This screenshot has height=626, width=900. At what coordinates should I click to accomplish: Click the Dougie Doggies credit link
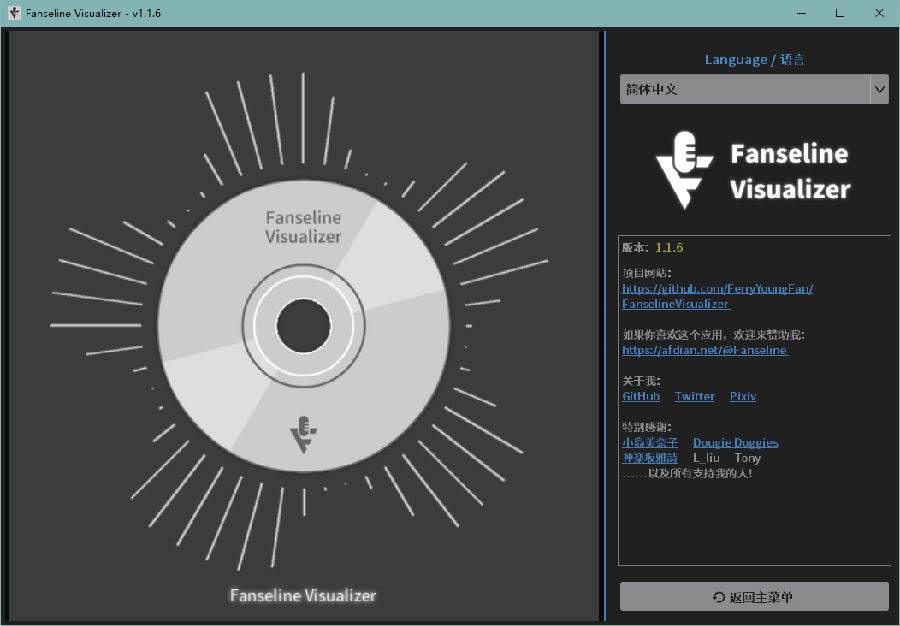pyautogui.click(x=735, y=442)
